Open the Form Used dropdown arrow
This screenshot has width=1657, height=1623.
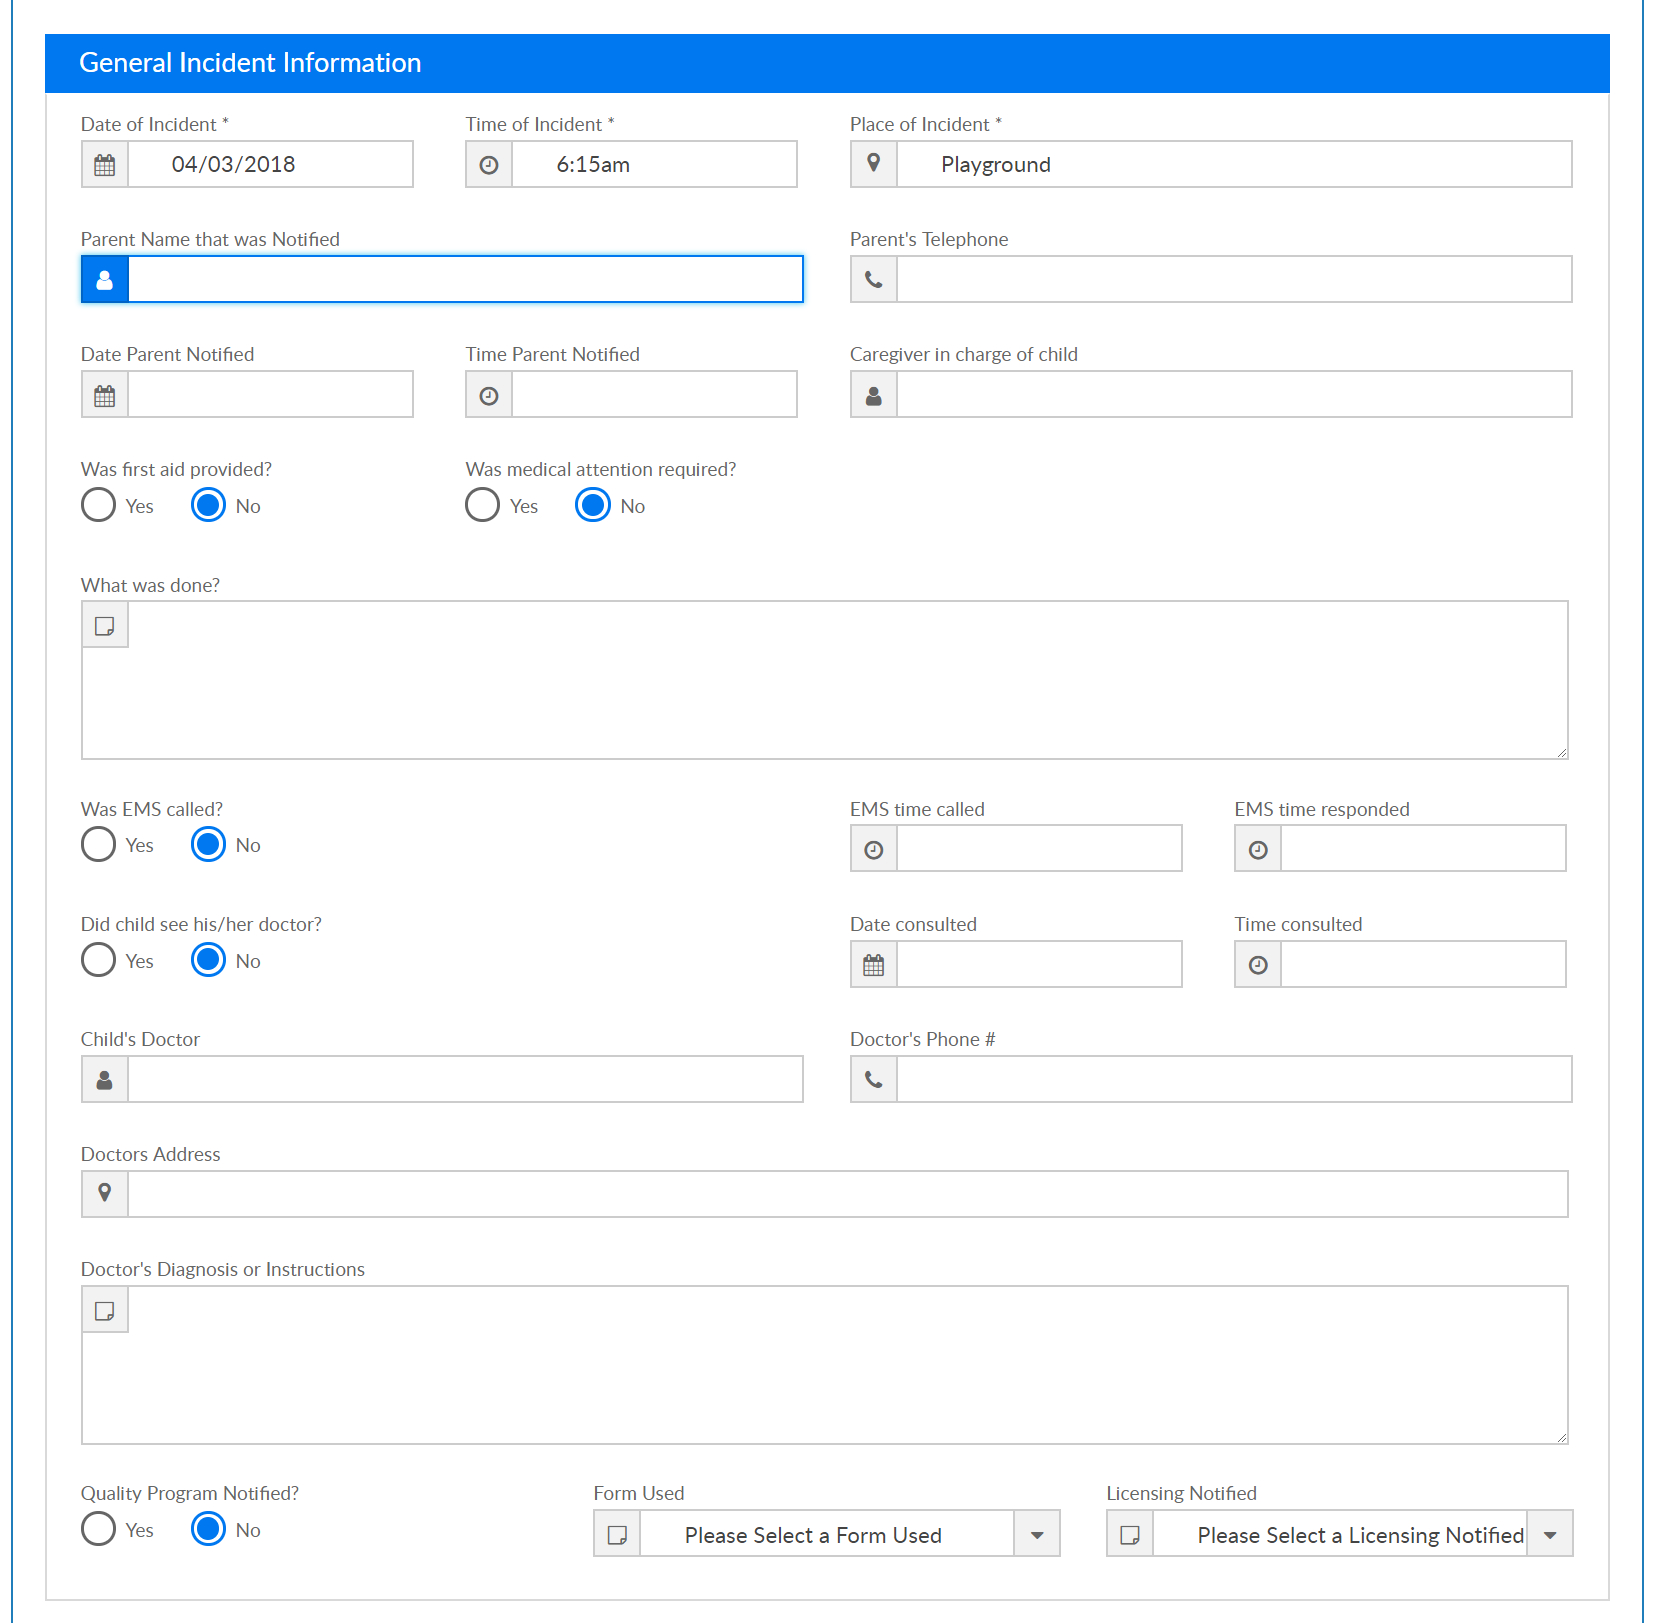click(1037, 1534)
